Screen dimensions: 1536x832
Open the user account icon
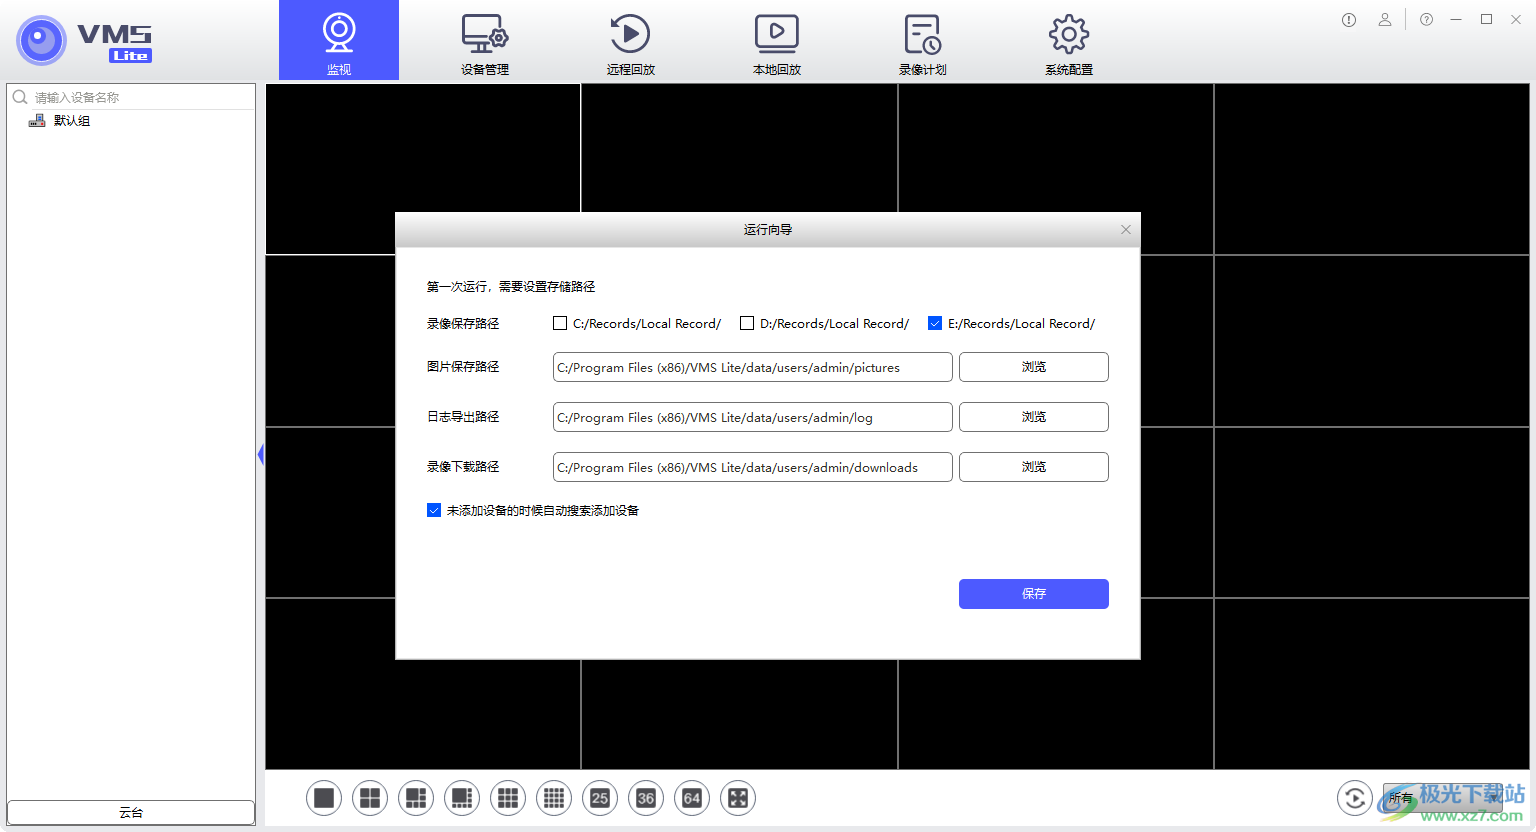(1385, 19)
